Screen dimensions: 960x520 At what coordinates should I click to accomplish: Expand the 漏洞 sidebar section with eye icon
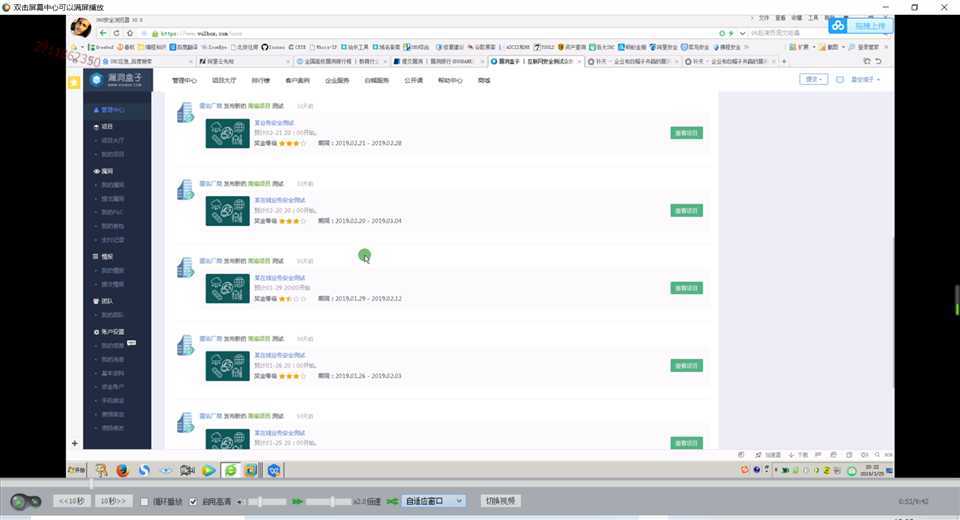tap(104, 171)
